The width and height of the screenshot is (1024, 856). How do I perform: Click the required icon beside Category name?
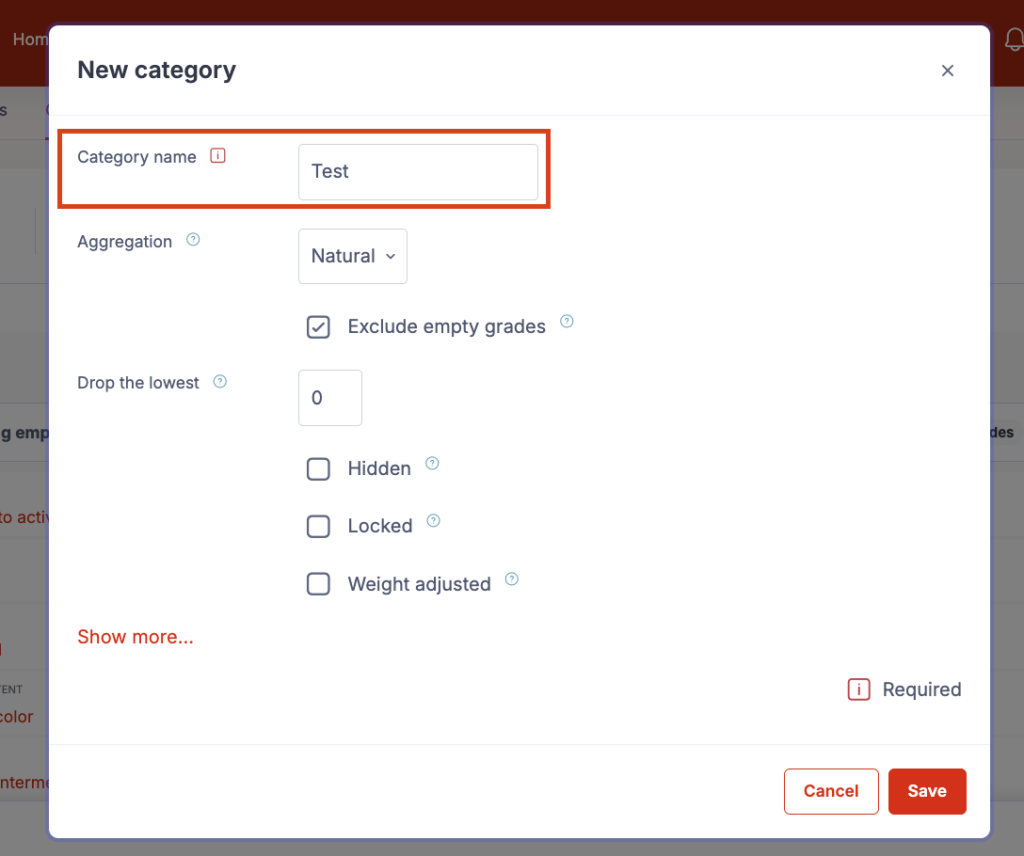pos(217,155)
